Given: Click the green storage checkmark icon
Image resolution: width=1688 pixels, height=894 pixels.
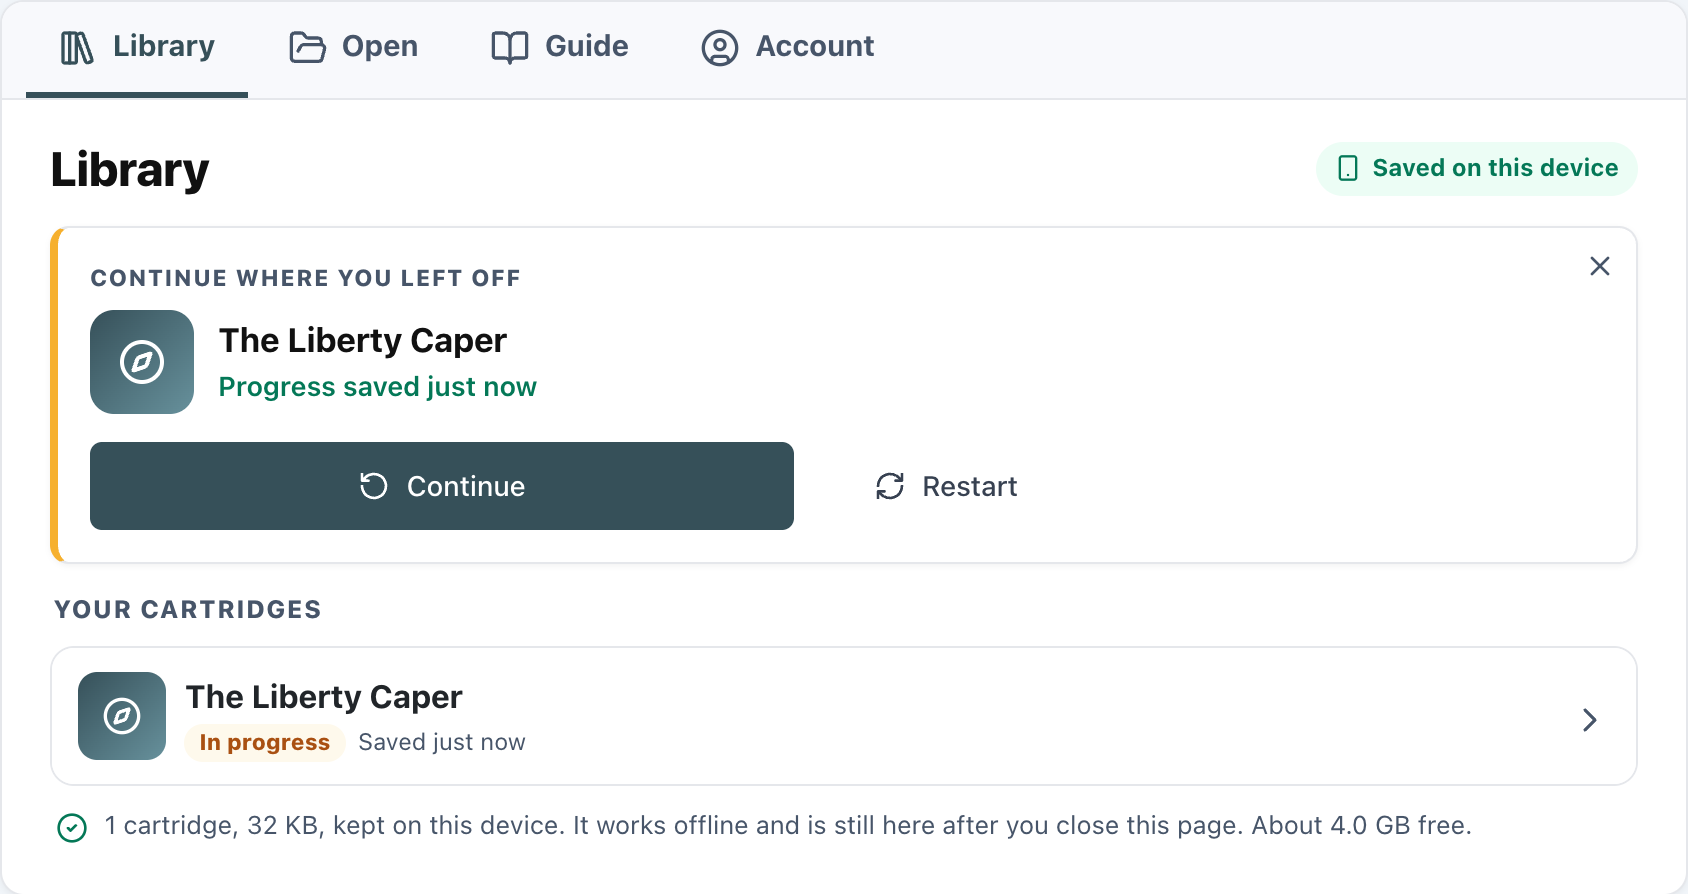Looking at the screenshot, I should [x=72, y=827].
